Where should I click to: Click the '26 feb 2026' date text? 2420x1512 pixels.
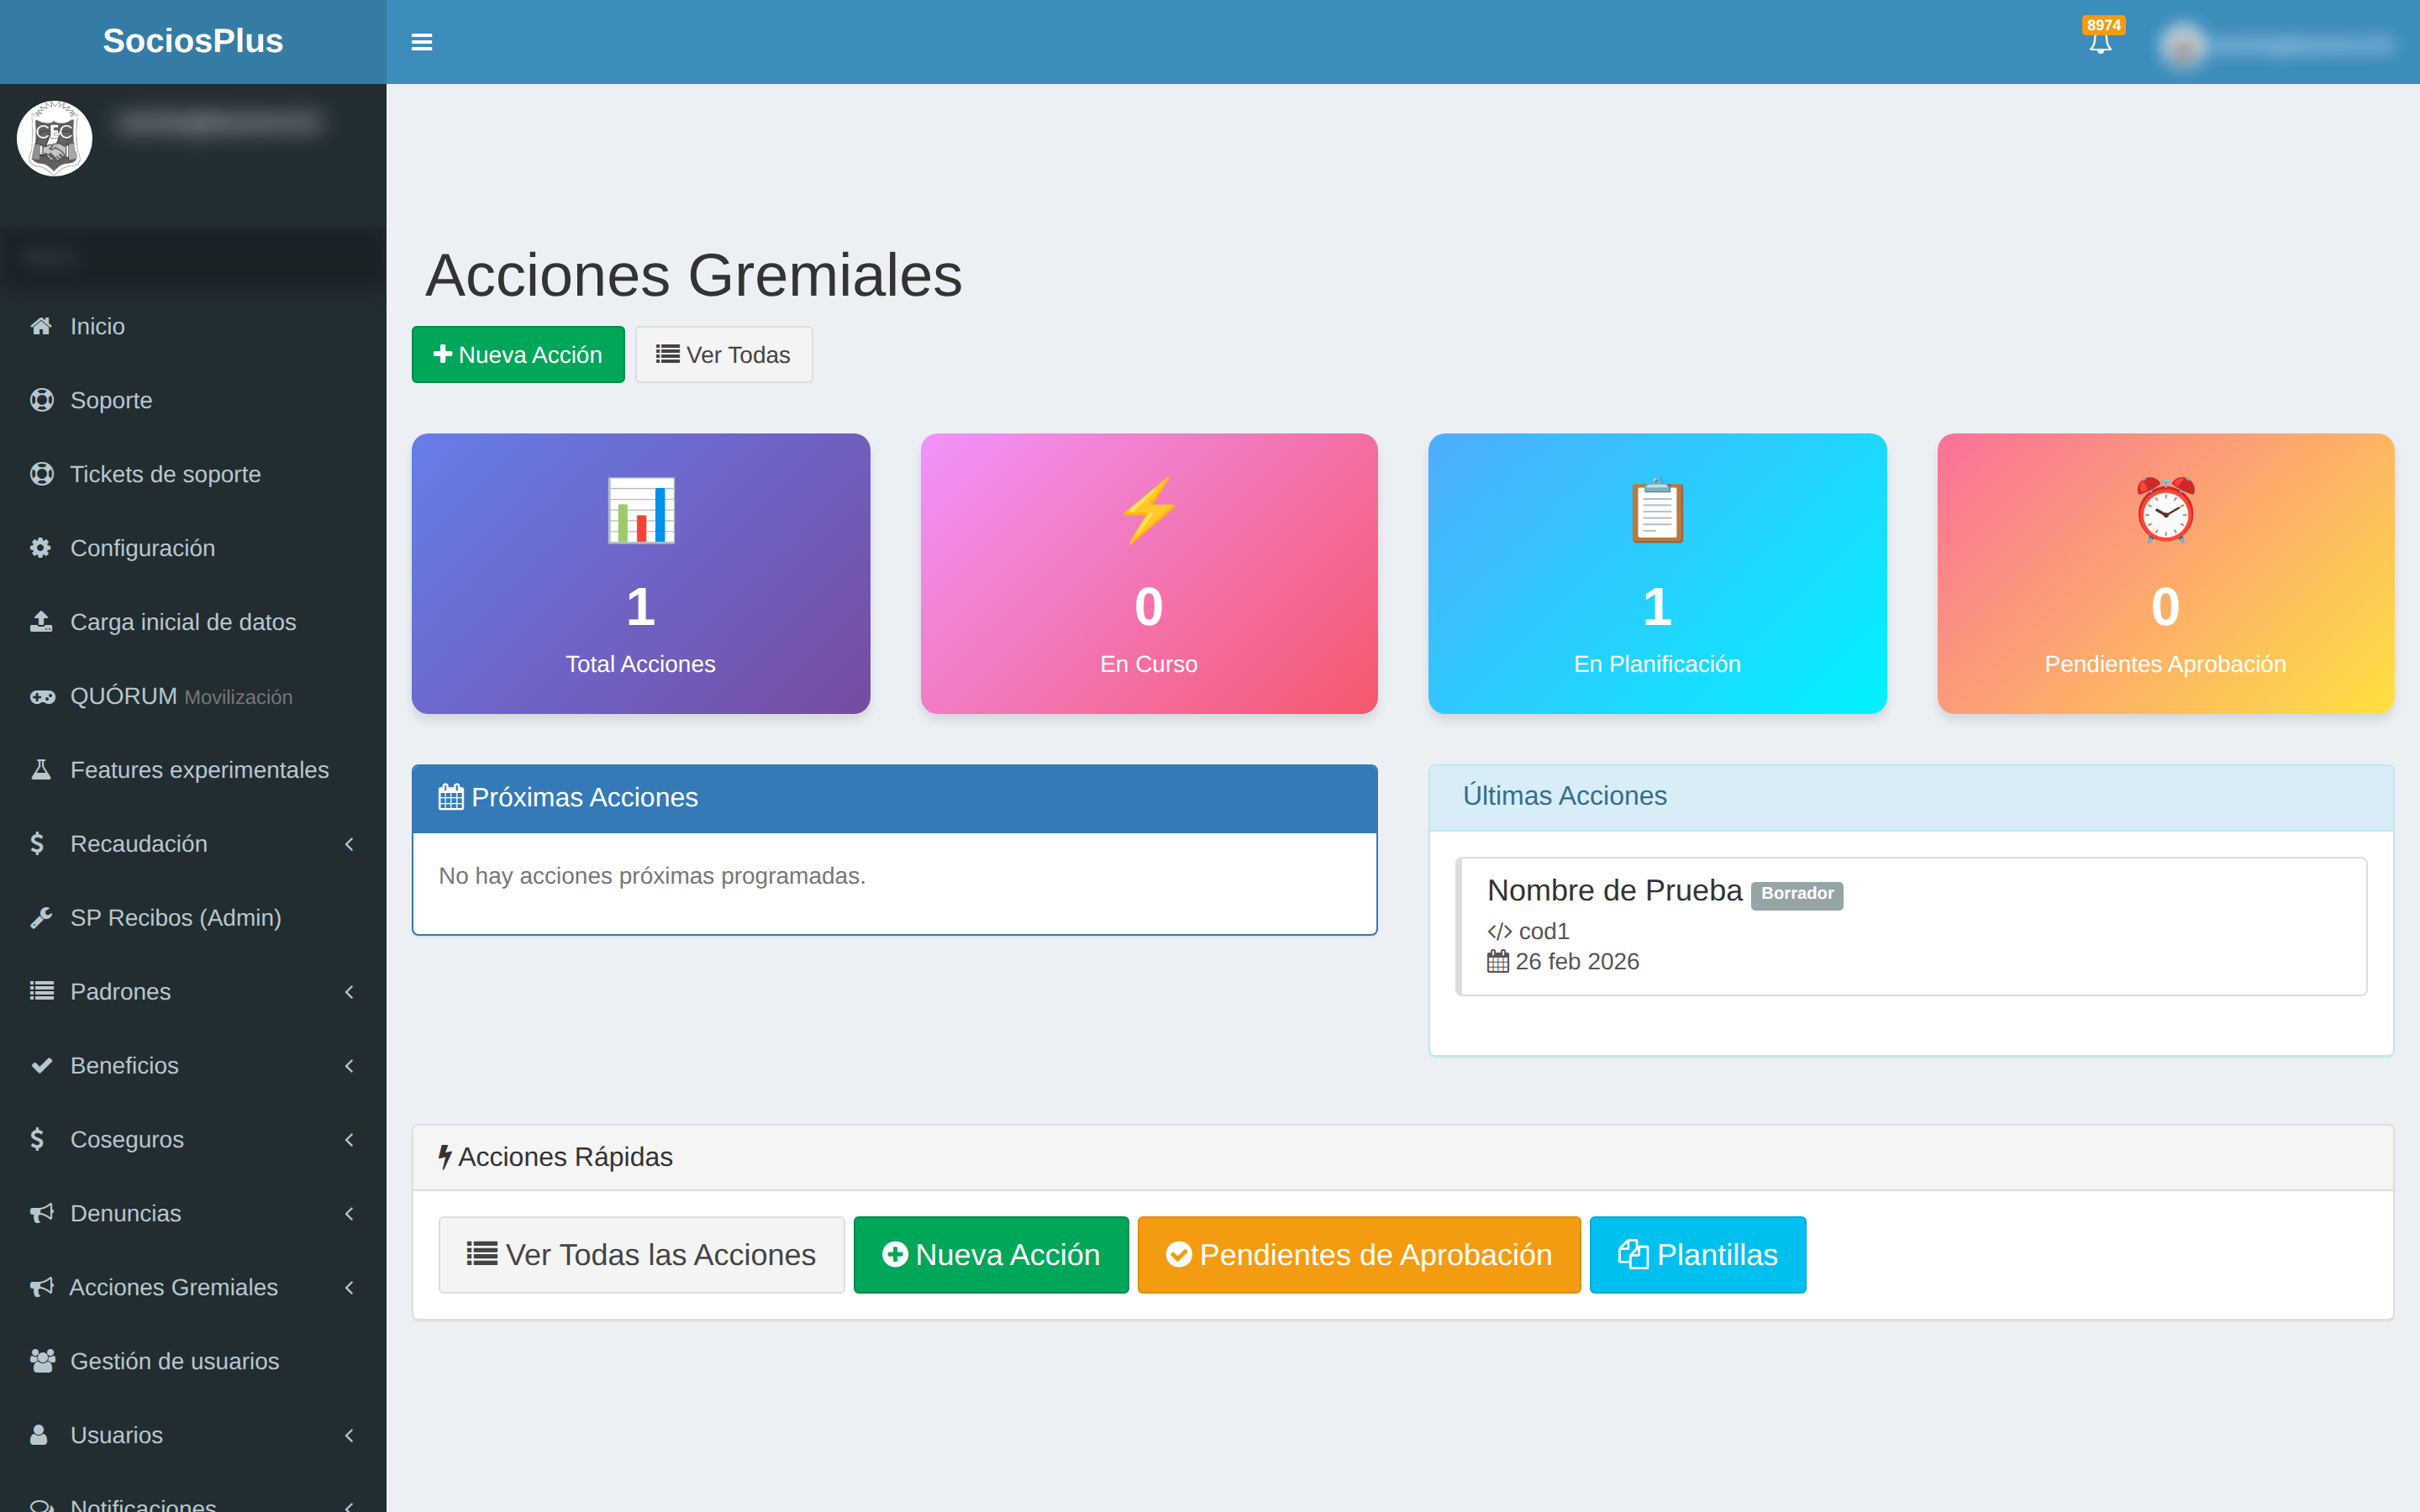click(x=1577, y=961)
